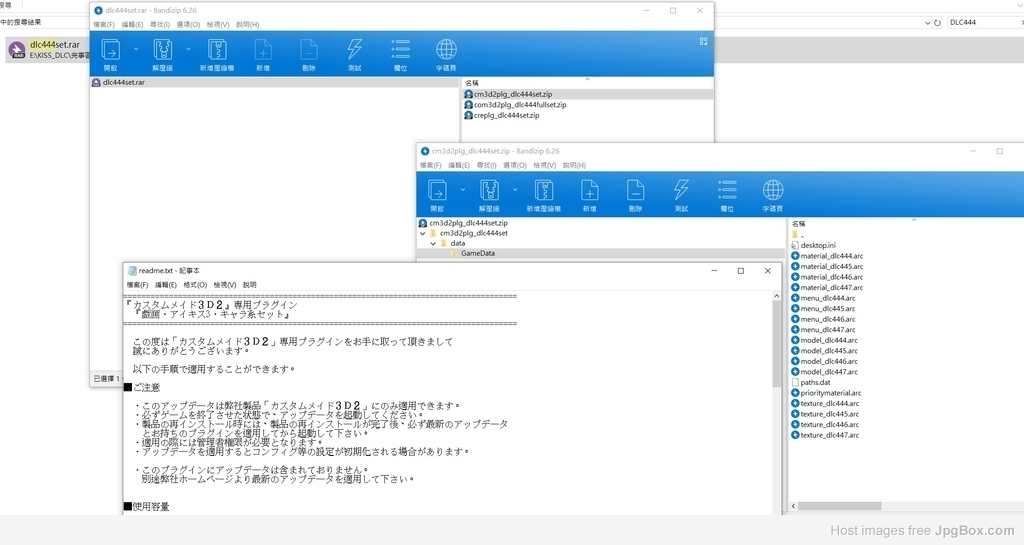Click the grid view icon in dlc444set.rar toolbar corner
Image resolution: width=1024 pixels, height=545 pixels.
(x=703, y=41)
